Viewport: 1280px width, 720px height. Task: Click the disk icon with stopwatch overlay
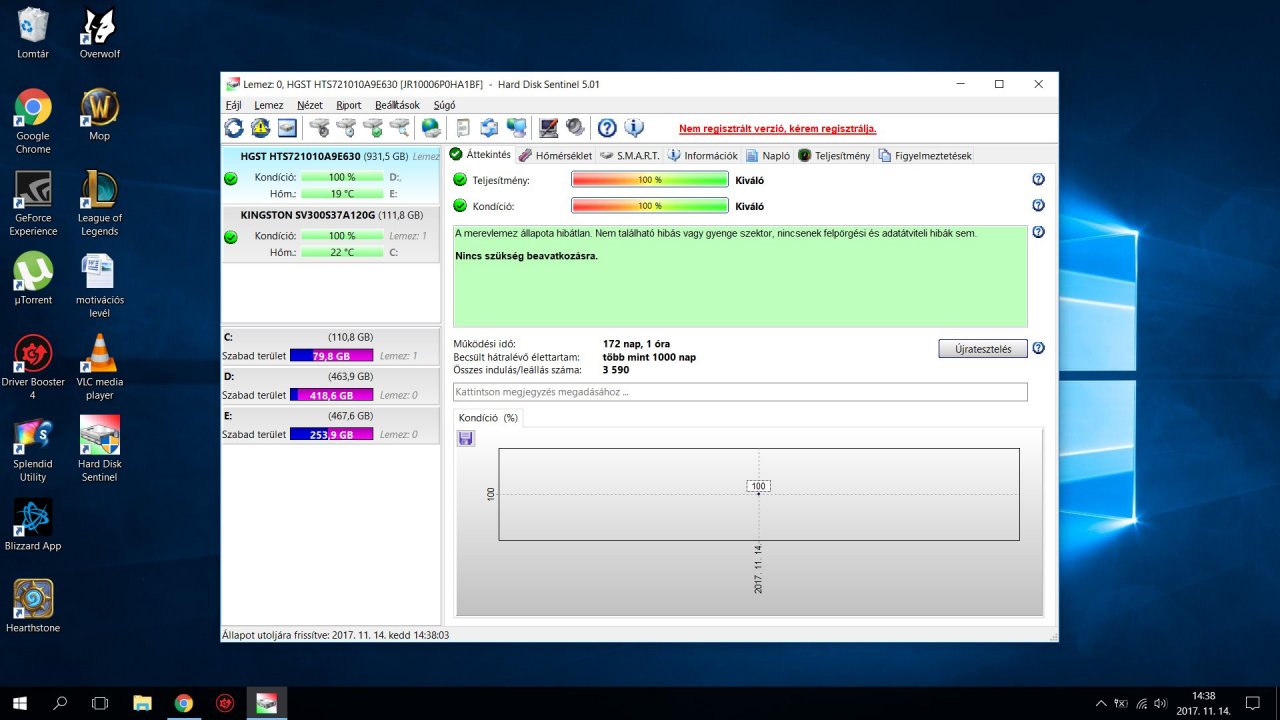click(x=320, y=127)
